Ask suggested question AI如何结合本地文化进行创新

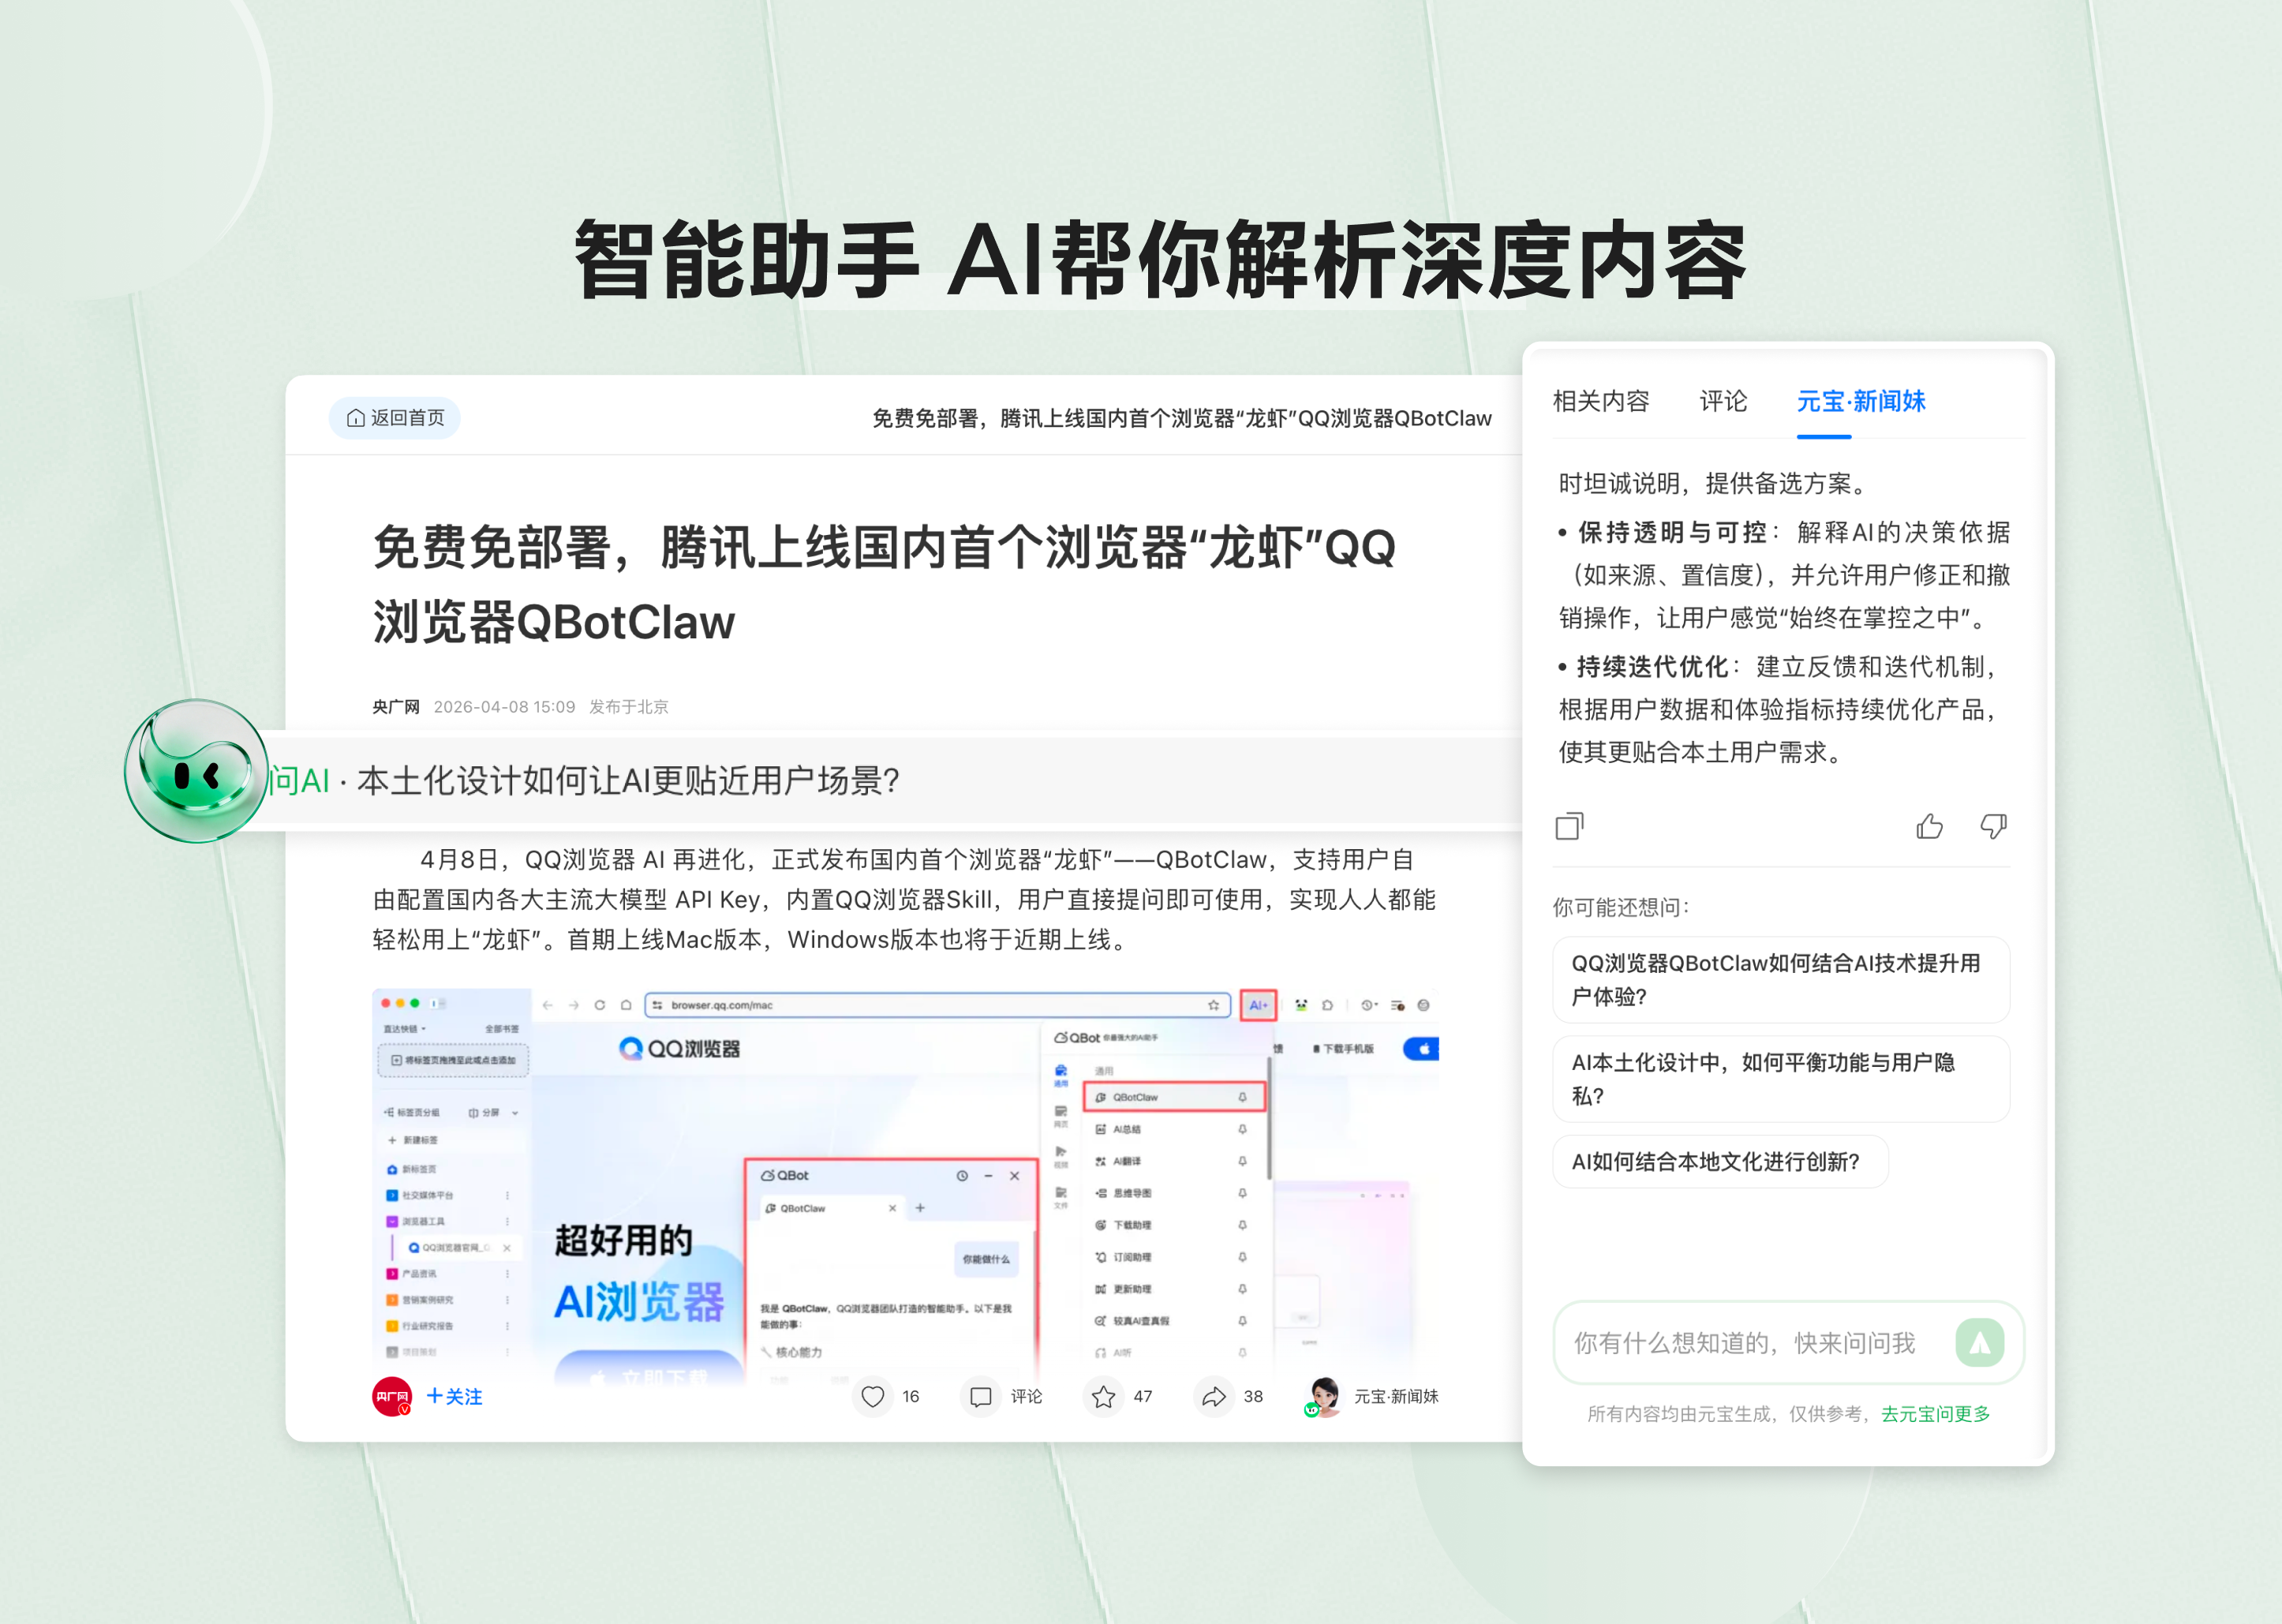point(1719,1161)
